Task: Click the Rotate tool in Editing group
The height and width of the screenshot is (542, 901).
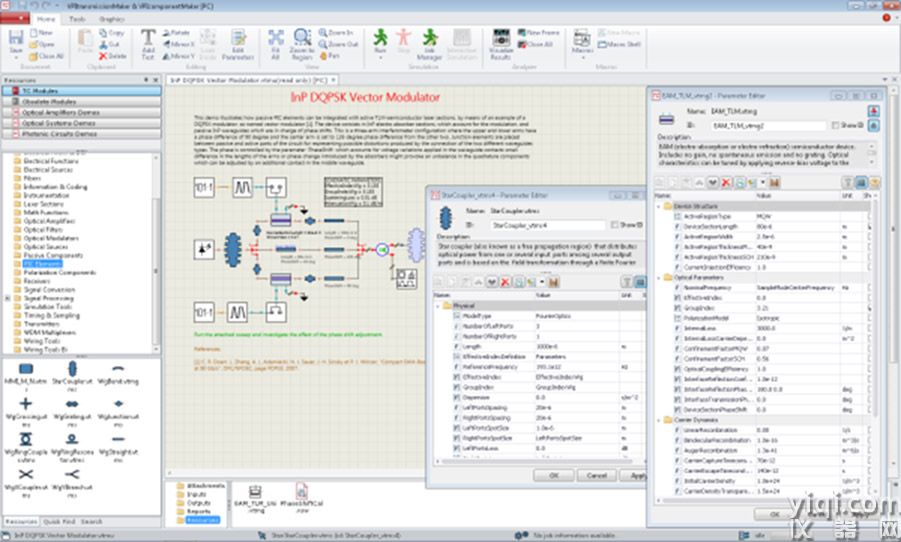Action: tap(176, 33)
